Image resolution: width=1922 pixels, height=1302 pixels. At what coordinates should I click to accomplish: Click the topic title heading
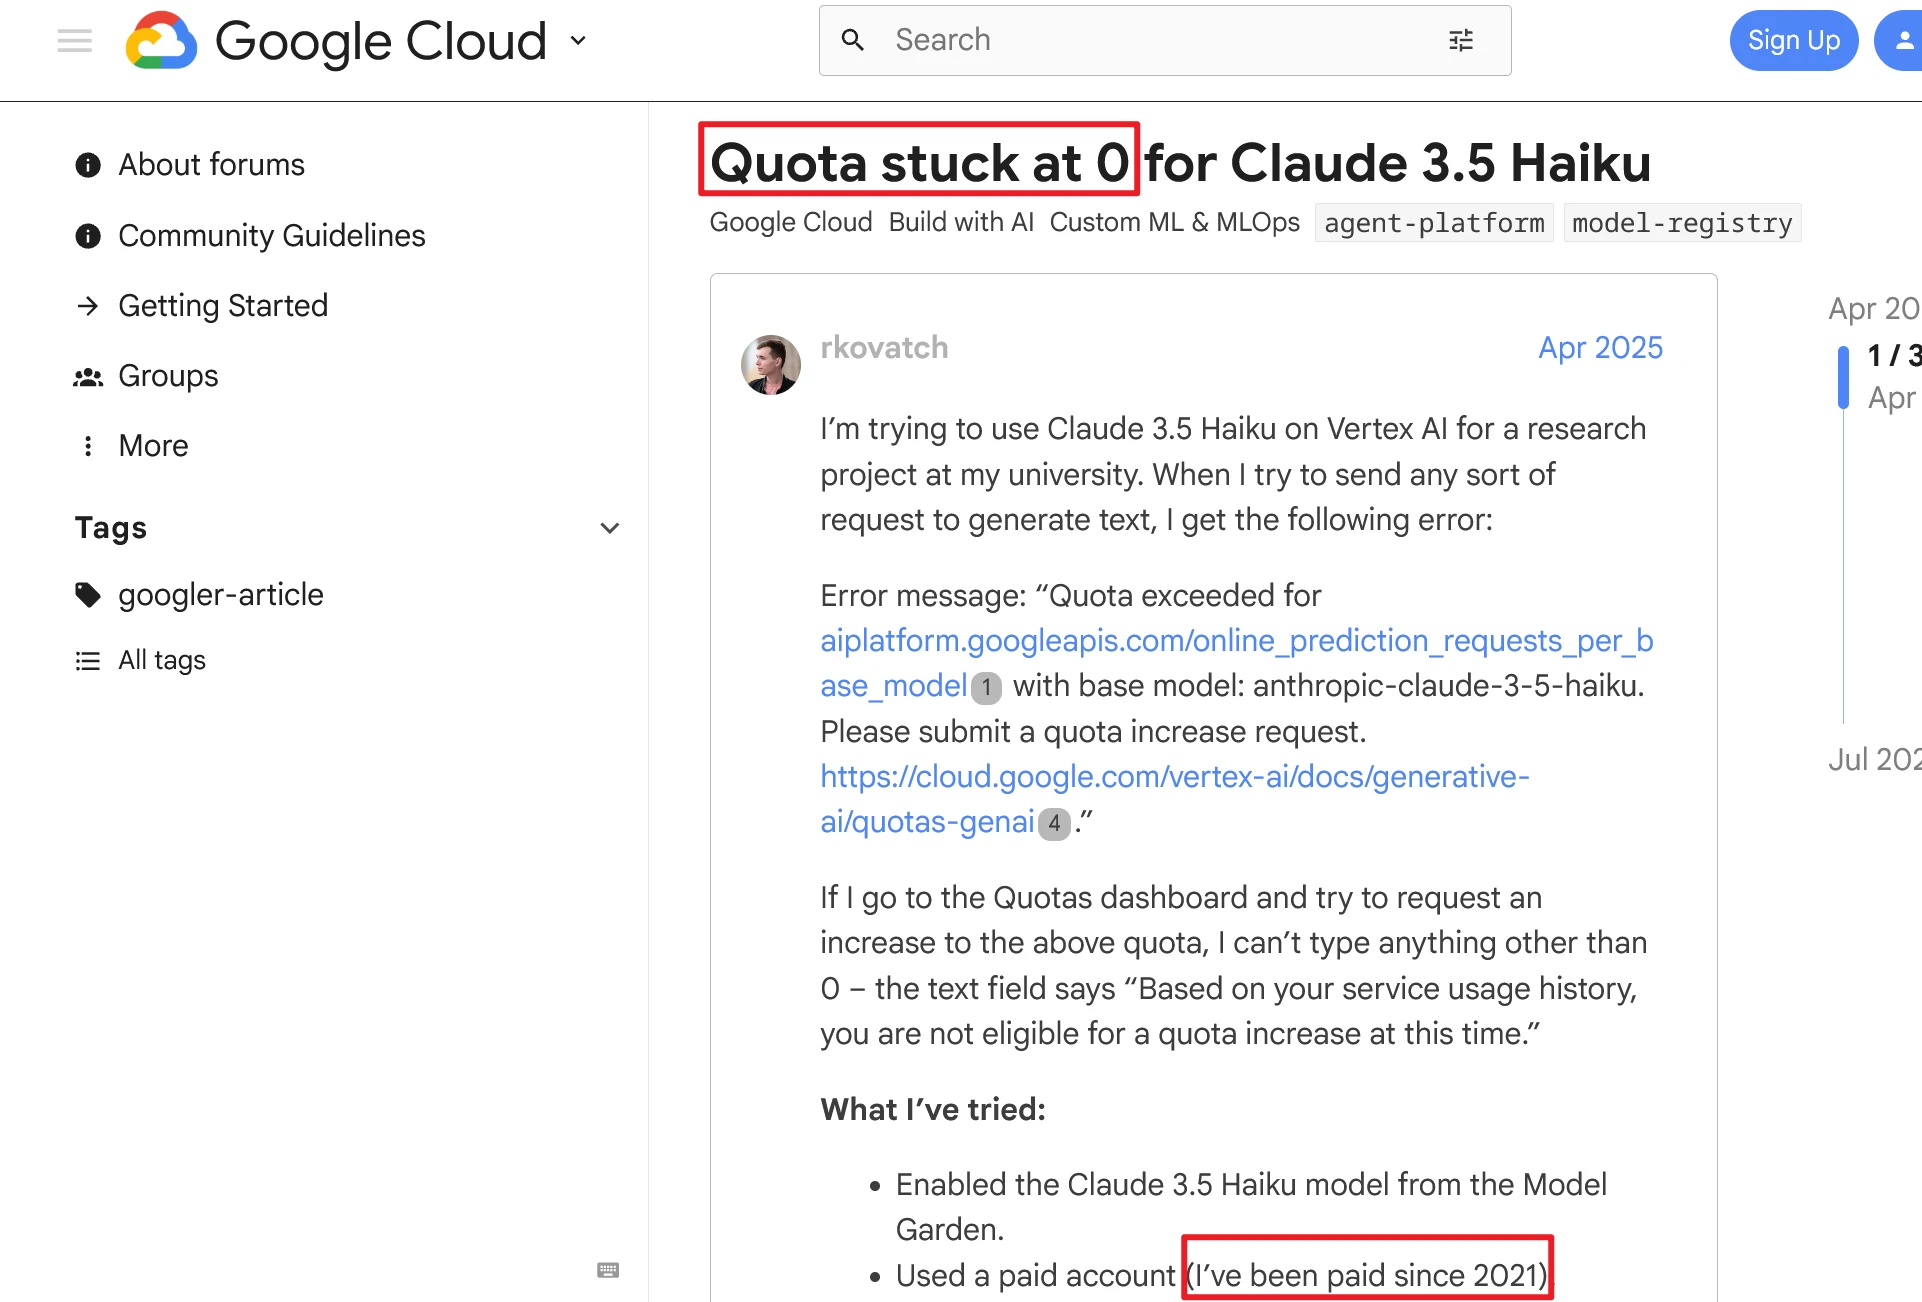(x=1180, y=163)
